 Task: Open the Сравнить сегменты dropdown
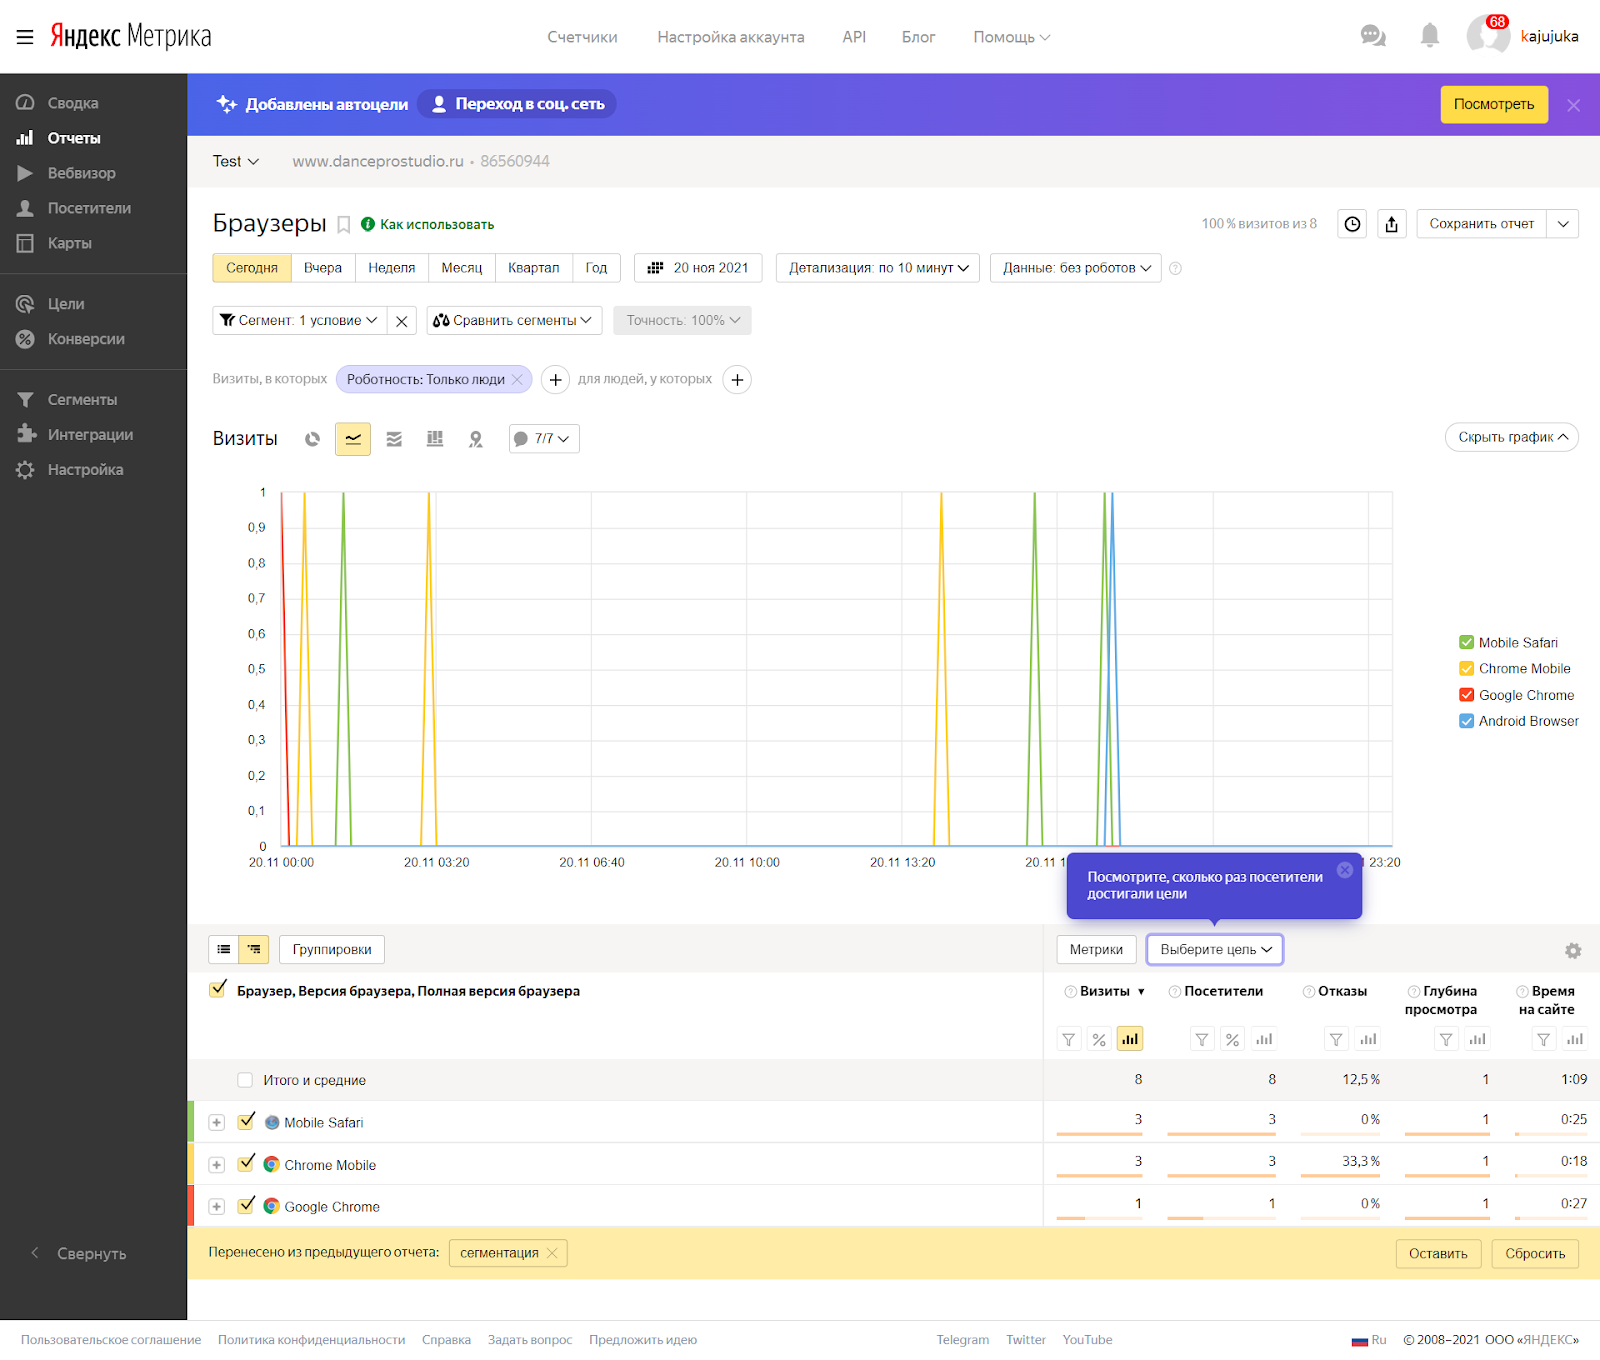[515, 321]
